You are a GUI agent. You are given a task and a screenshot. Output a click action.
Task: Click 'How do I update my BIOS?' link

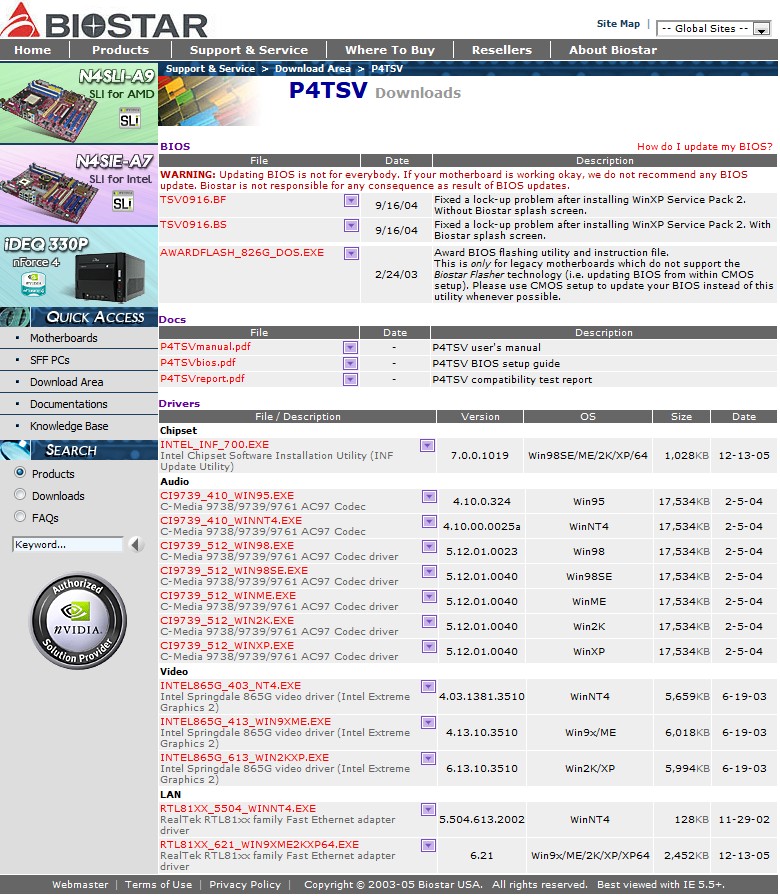(705, 147)
